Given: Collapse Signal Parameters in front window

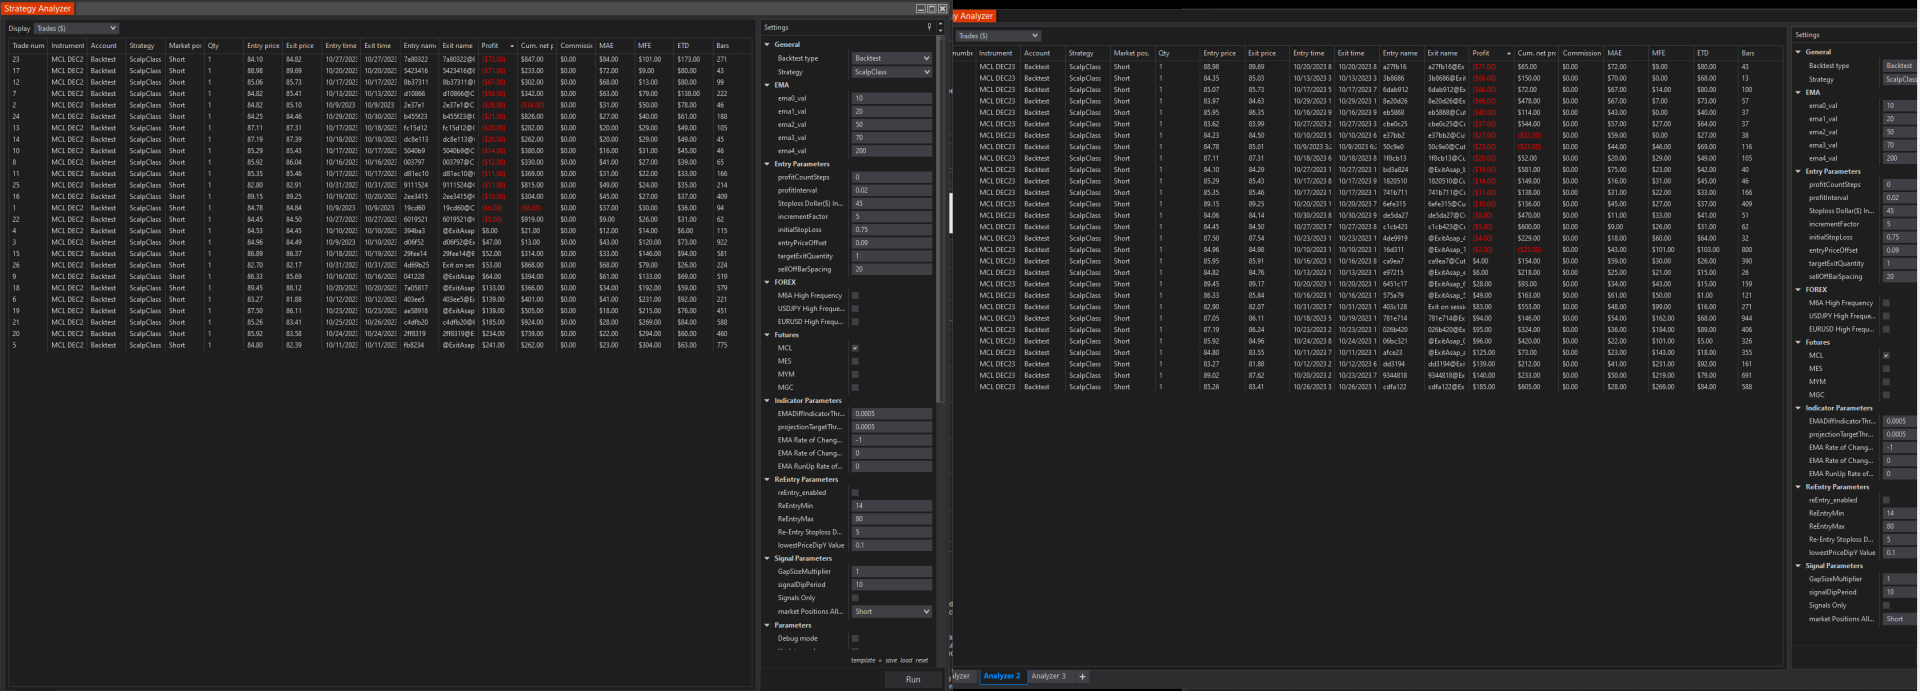Looking at the screenshot, I should click(x=768, y=559).
